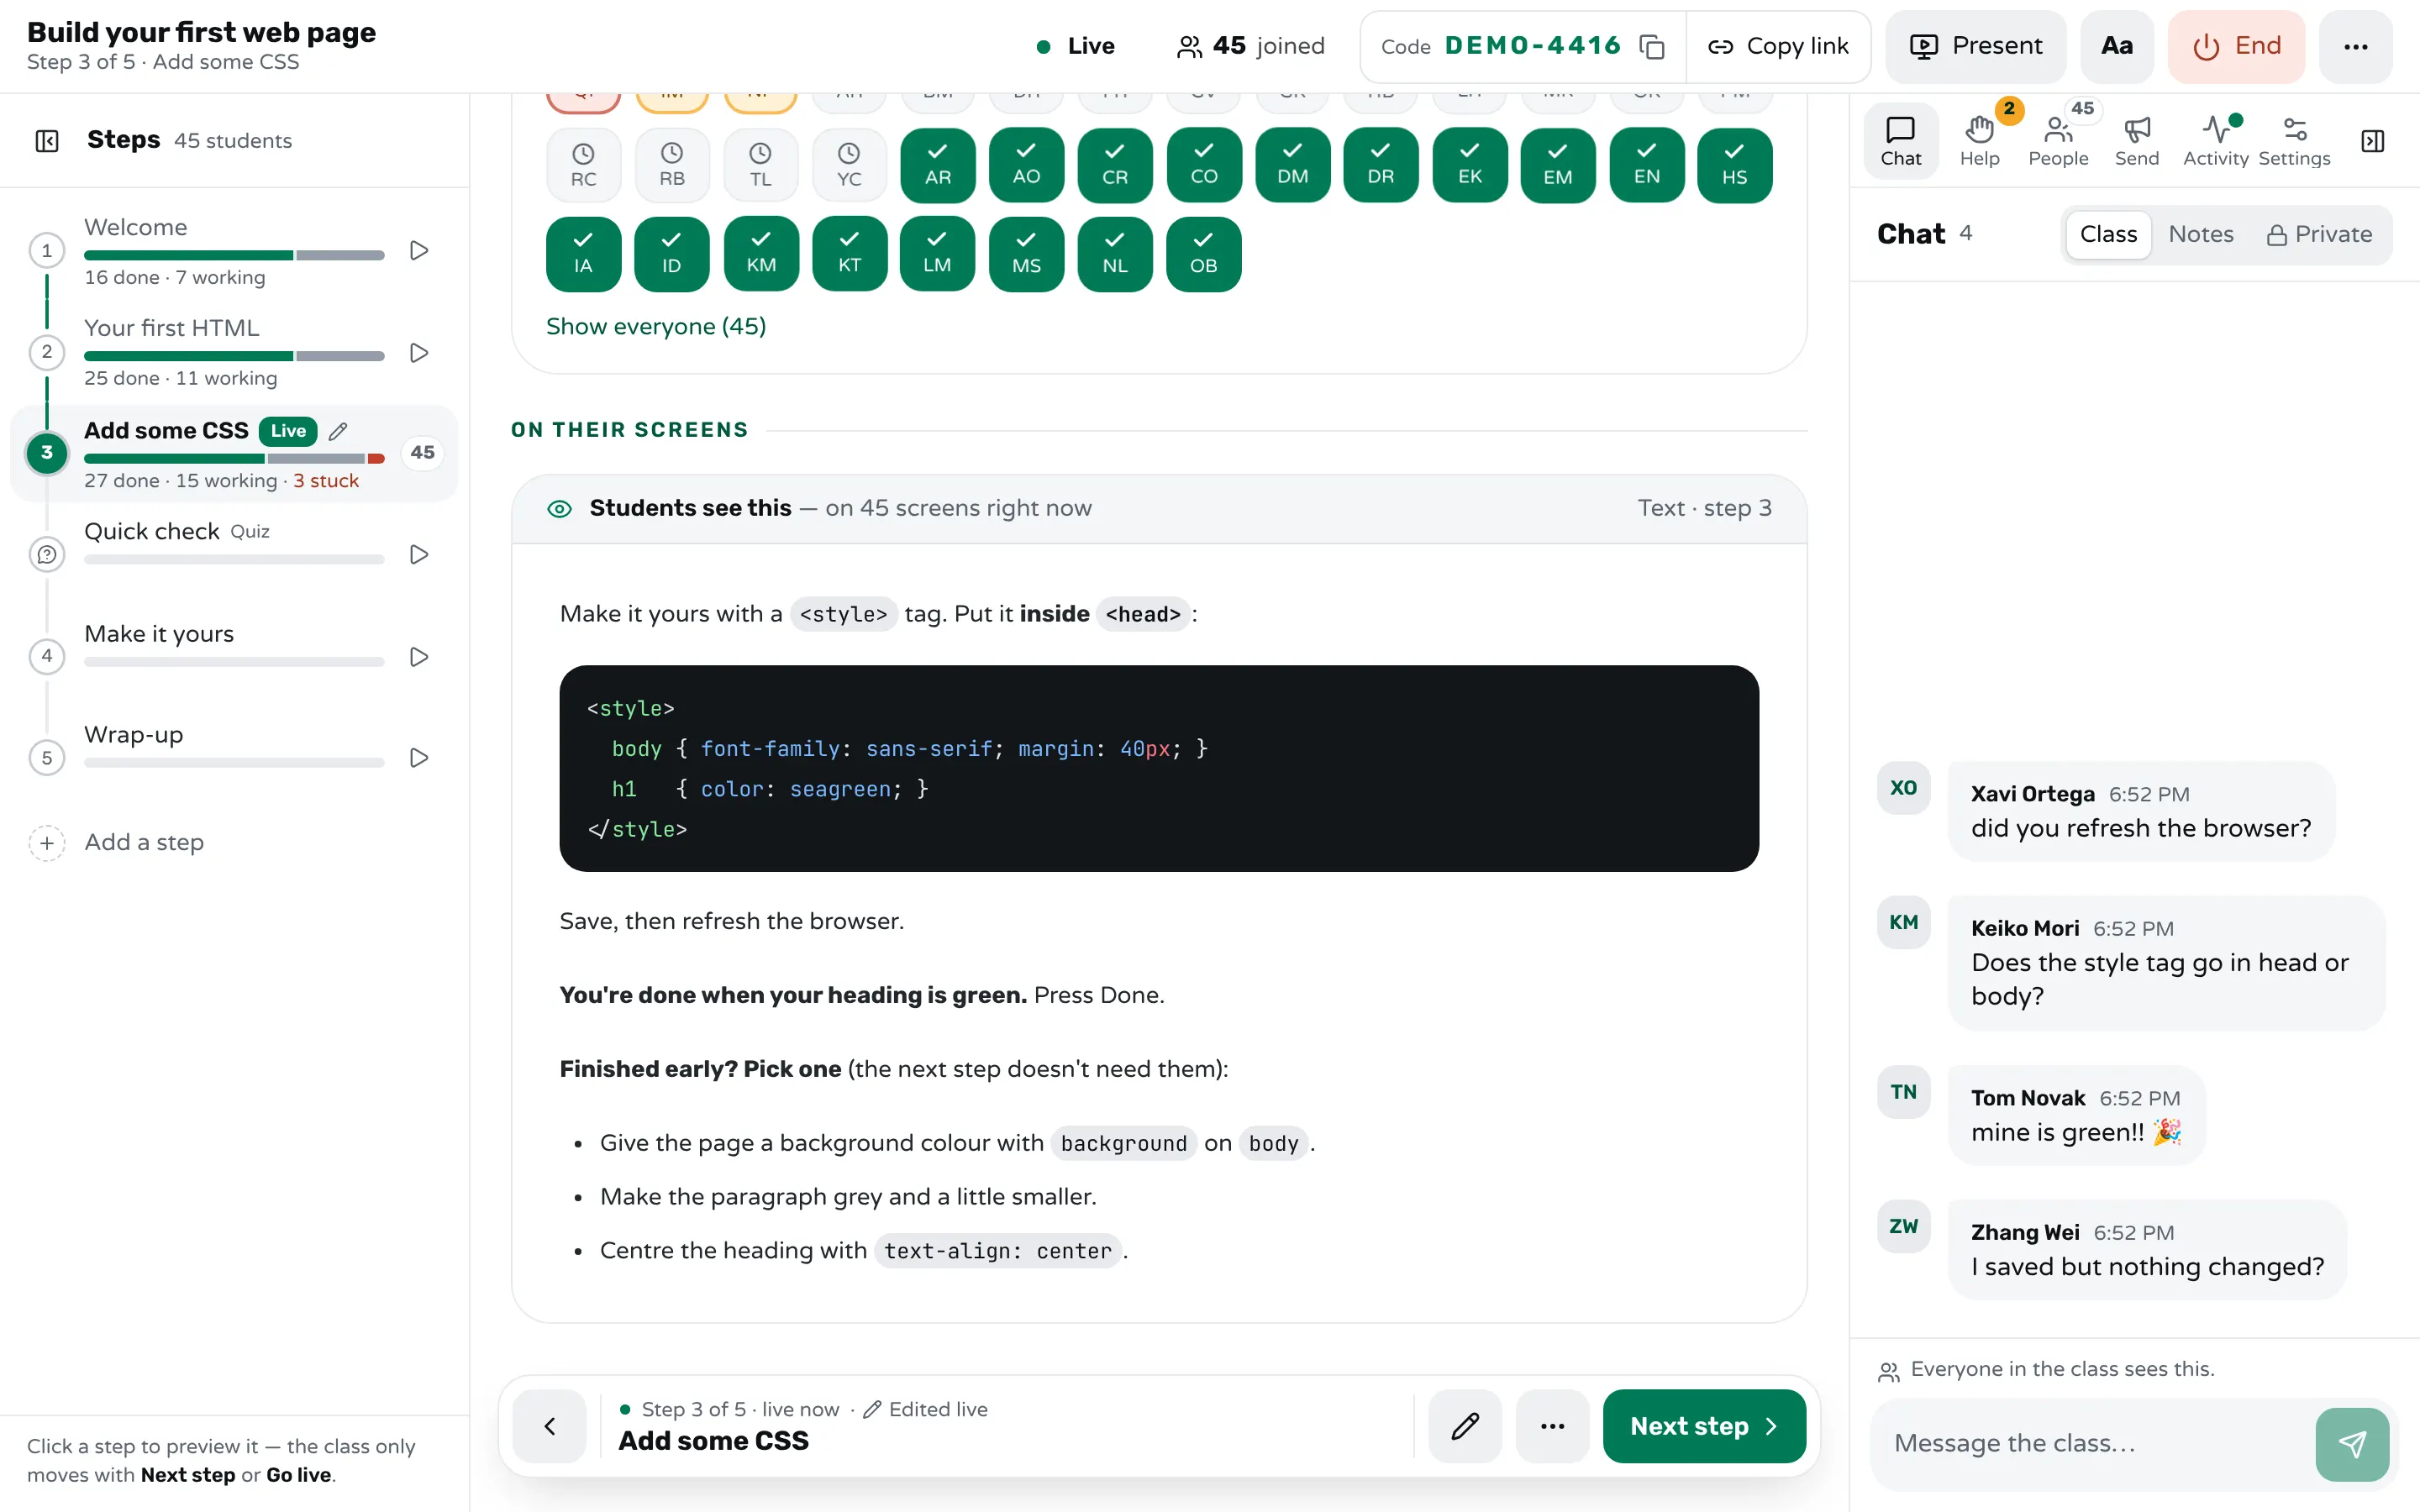Switch to the Notes tab
This screenshot has height=1512, width=2420.
pyautogui.click(x=2200, y=234)
